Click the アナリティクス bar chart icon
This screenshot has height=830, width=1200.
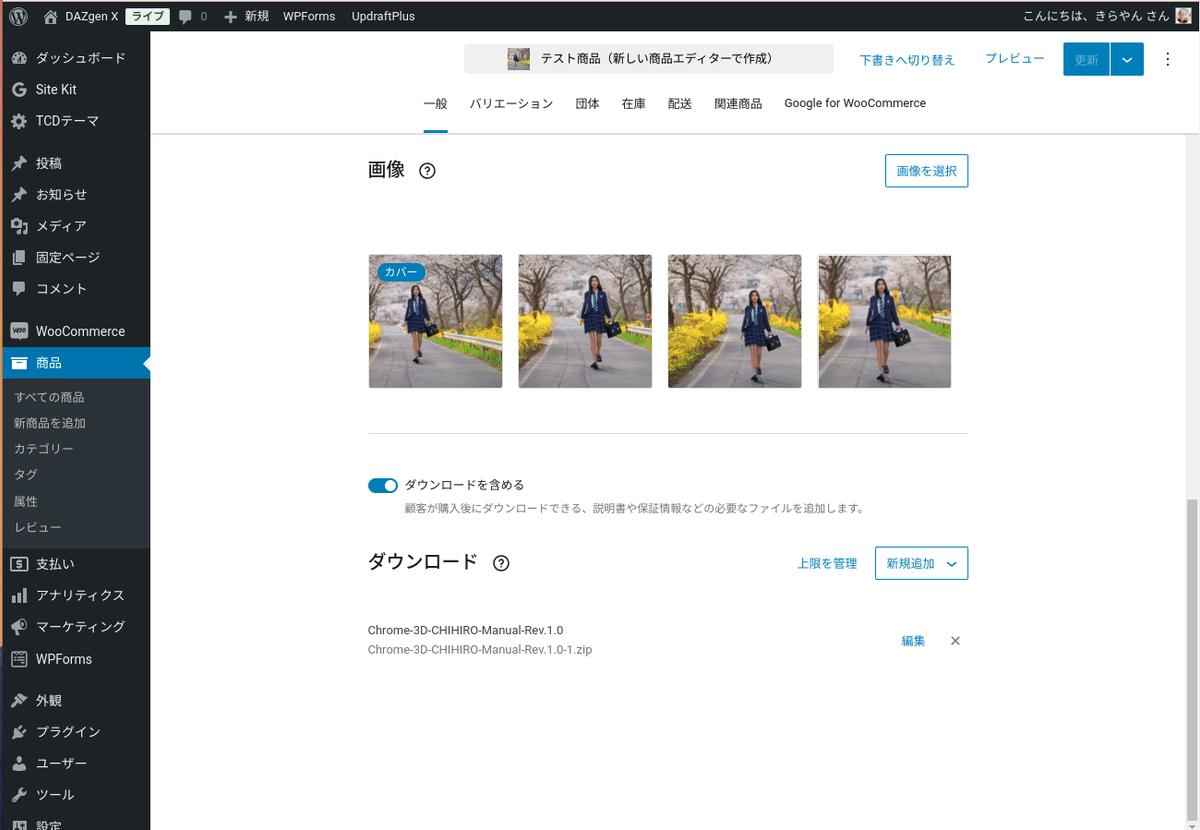pos(19,595)
